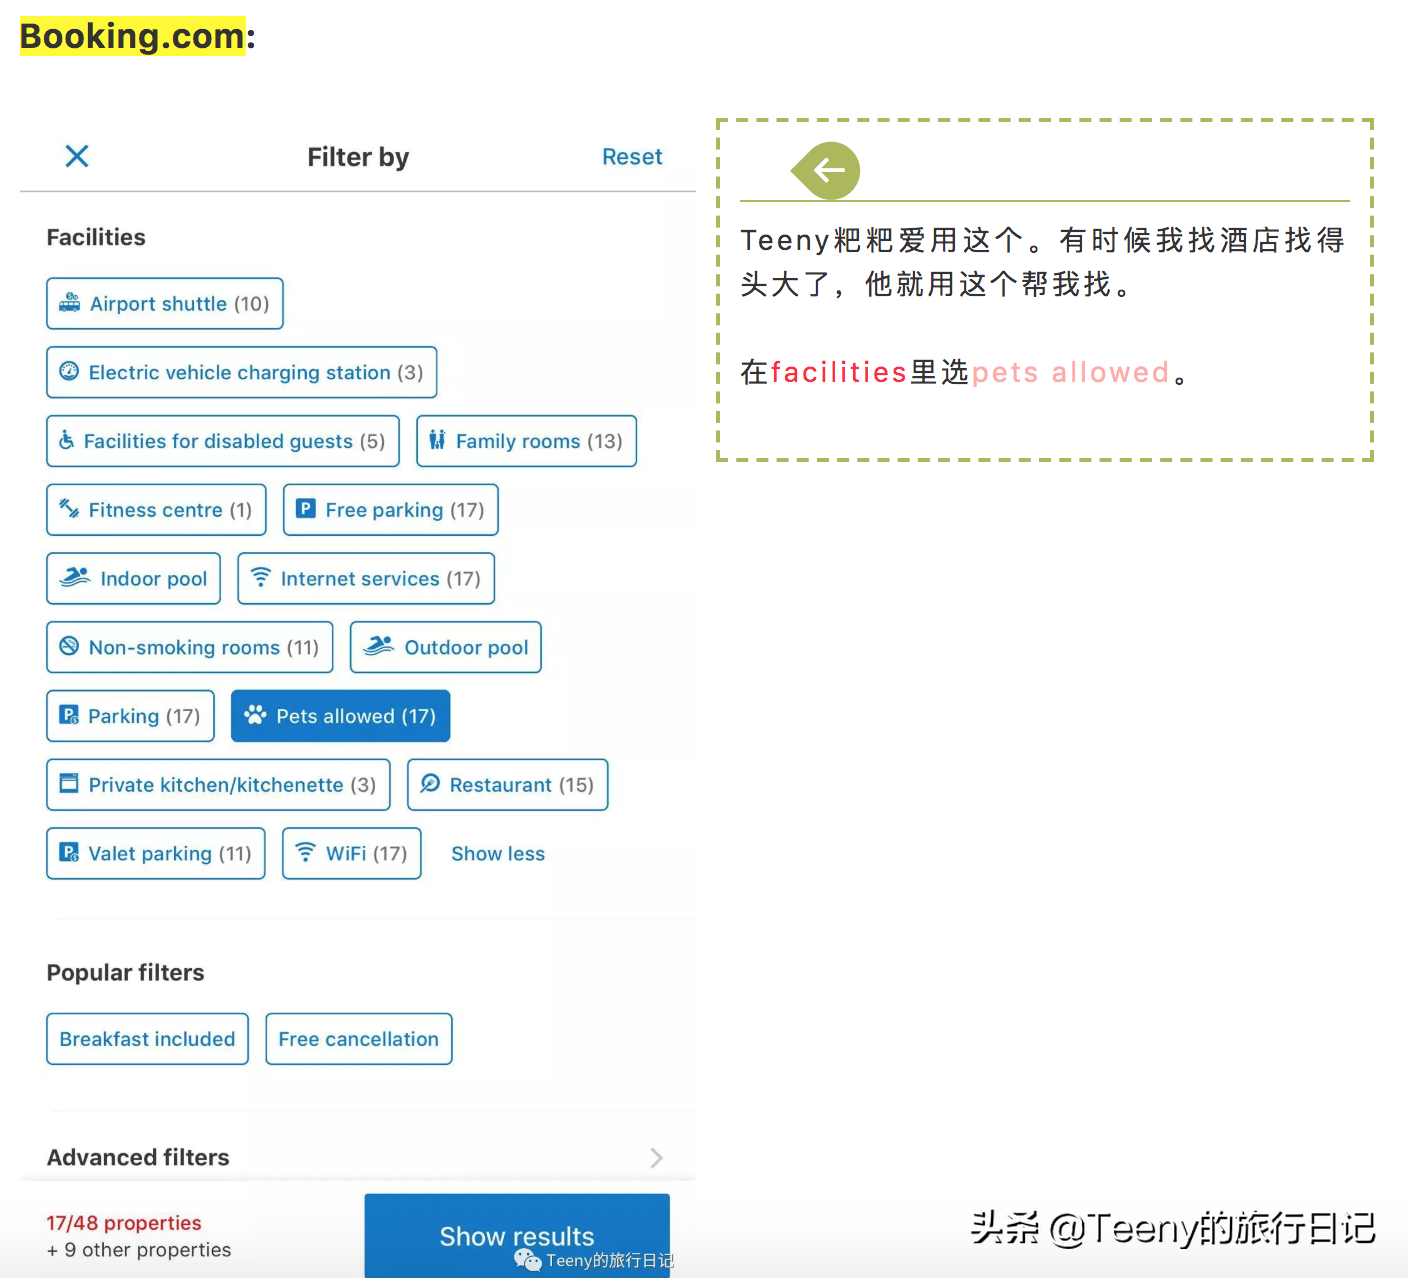Select Private kitchen/kitchenette (3) text
The image size is (1408, 1278).
(233, 785)
